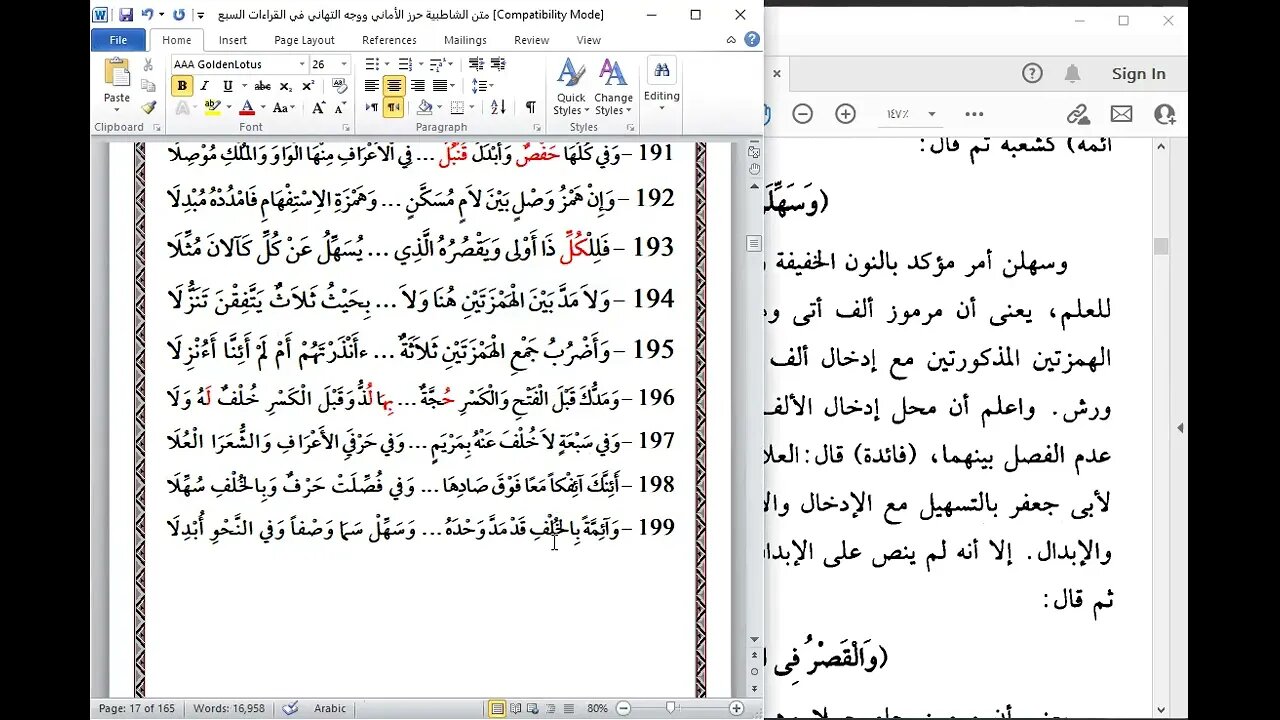This screenshot has width=1280, height=720.
Task: Switch to the References tab
Action: click(x=389, y=40)
